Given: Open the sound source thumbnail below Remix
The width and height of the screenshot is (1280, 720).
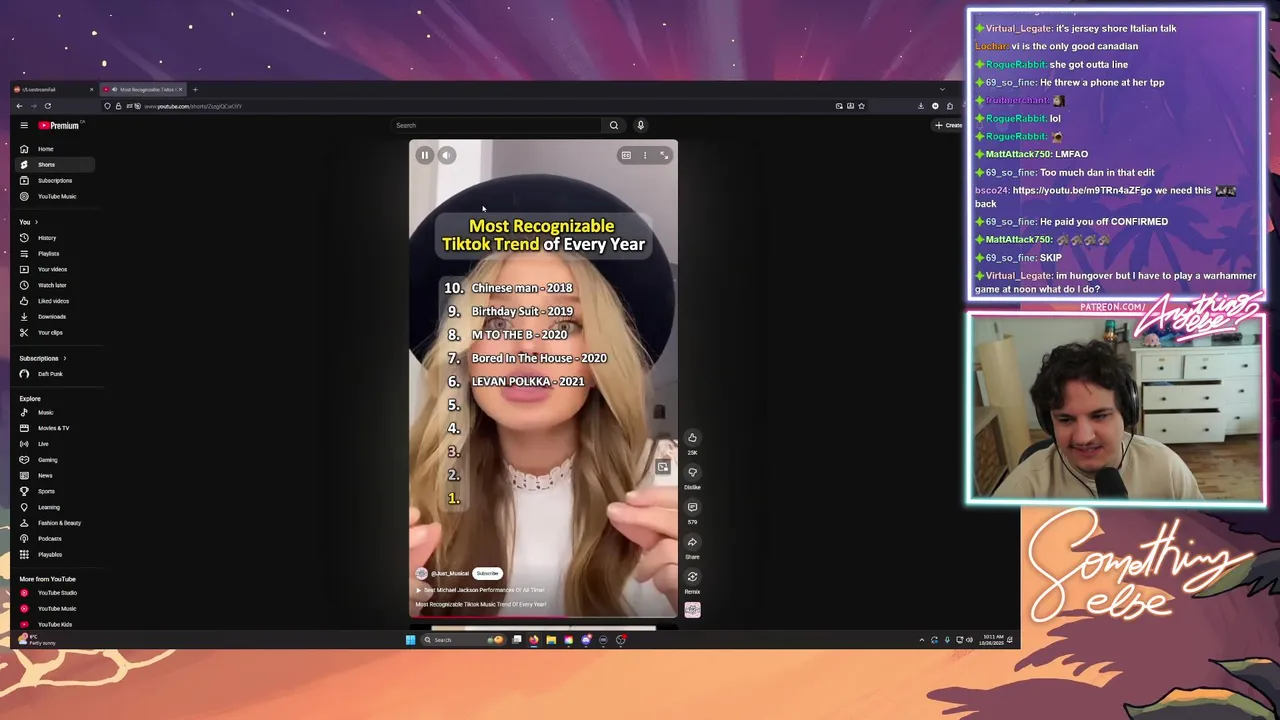Looking at the screenshot, I should coord(692,610).
